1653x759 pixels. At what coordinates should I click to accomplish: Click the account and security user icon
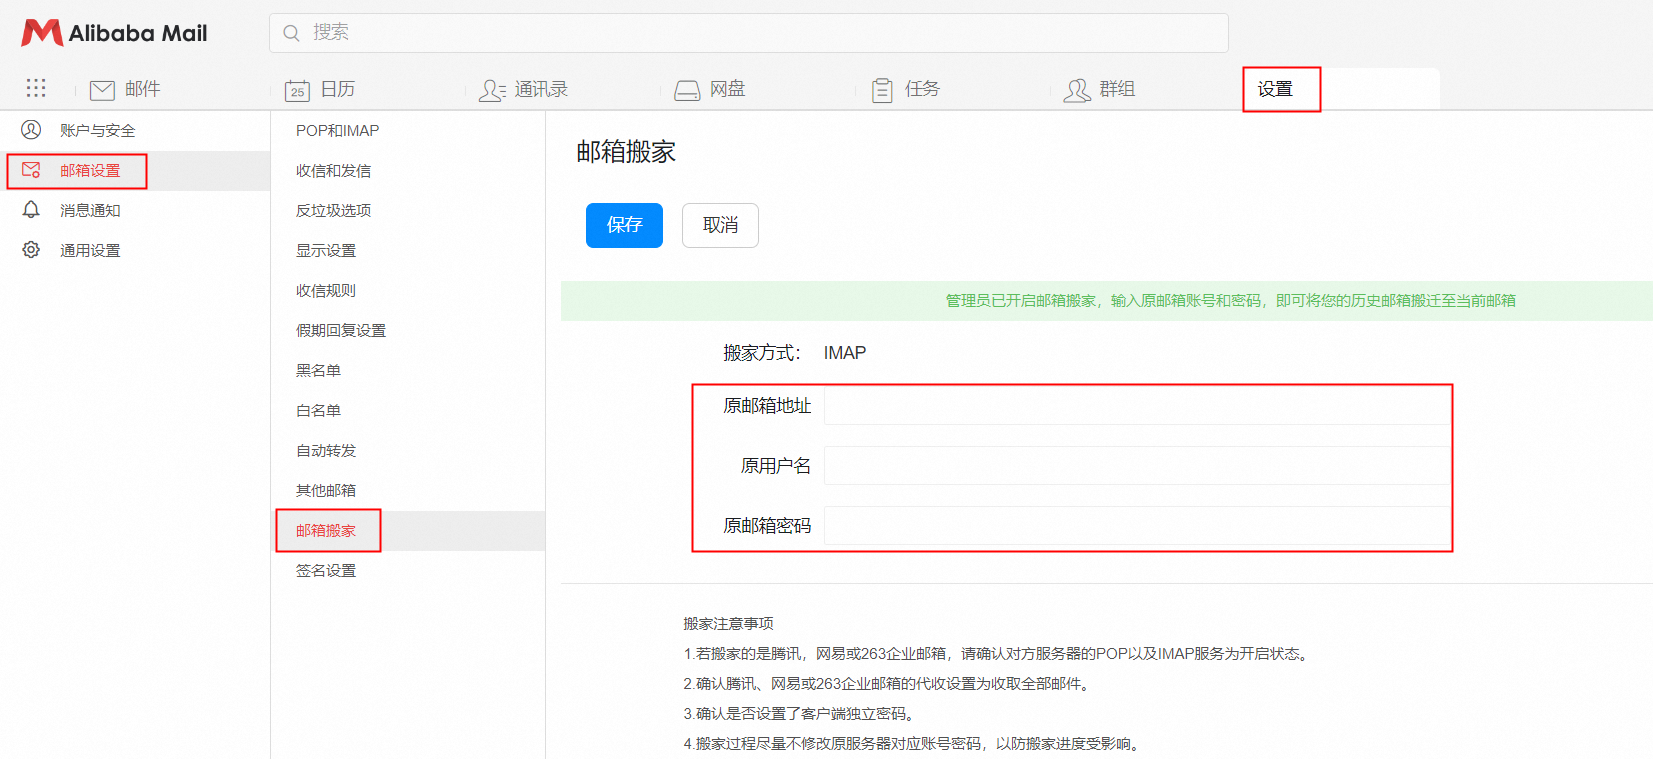pos(31,130)
